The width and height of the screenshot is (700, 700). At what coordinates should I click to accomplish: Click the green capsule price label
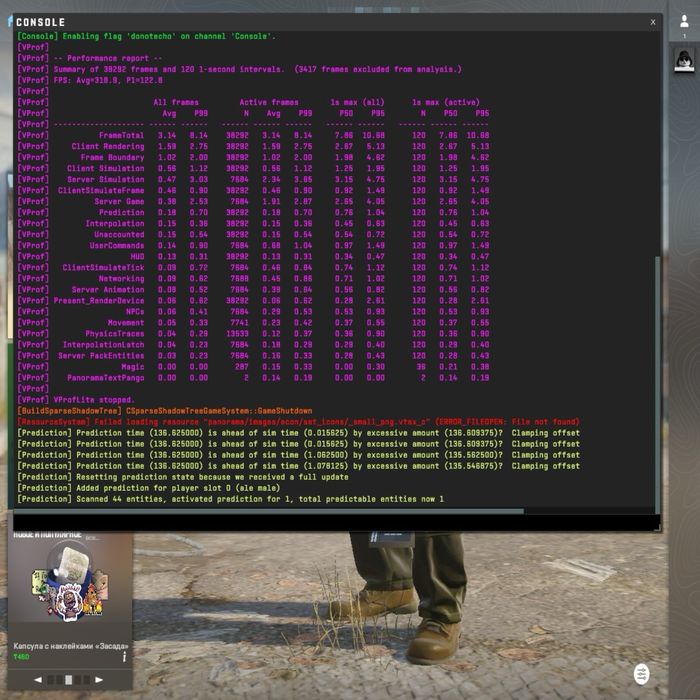tap(21, 657)
